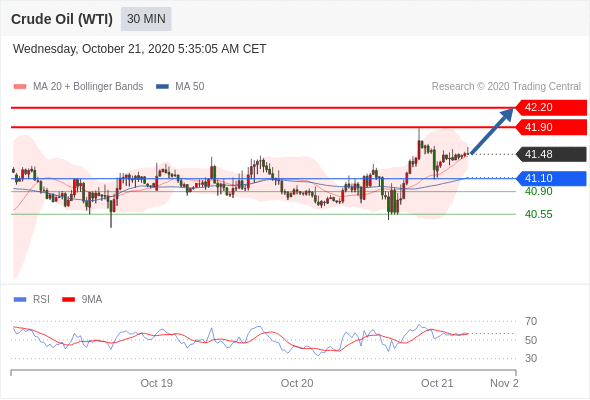
Task: Click the blue upward trend arrow
Action: (492, 131)
